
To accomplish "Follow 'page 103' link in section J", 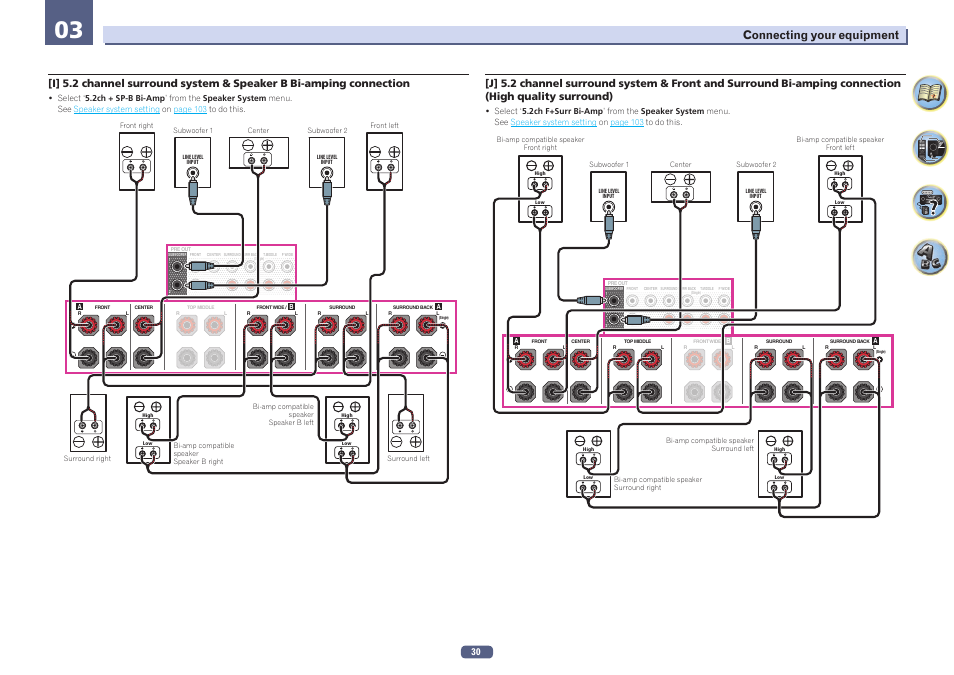I will (x=627, y=122).
